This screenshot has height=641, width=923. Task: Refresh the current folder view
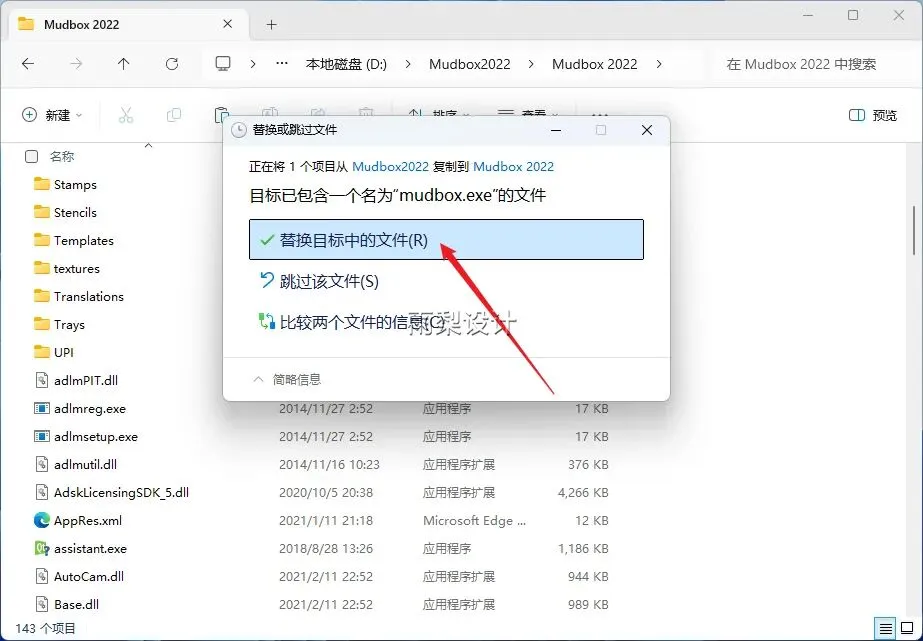coord(172,64)
